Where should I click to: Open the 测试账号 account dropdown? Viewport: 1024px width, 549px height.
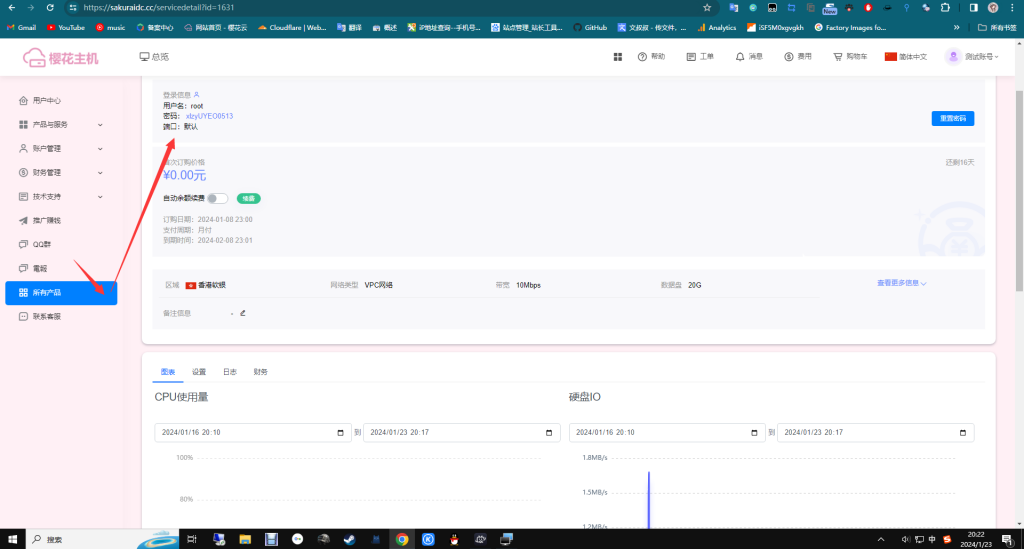coord(972,57)
